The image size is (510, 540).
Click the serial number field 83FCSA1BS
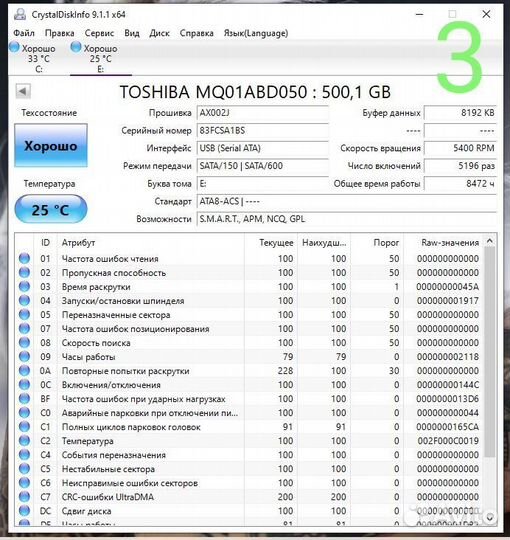point(262,131)
